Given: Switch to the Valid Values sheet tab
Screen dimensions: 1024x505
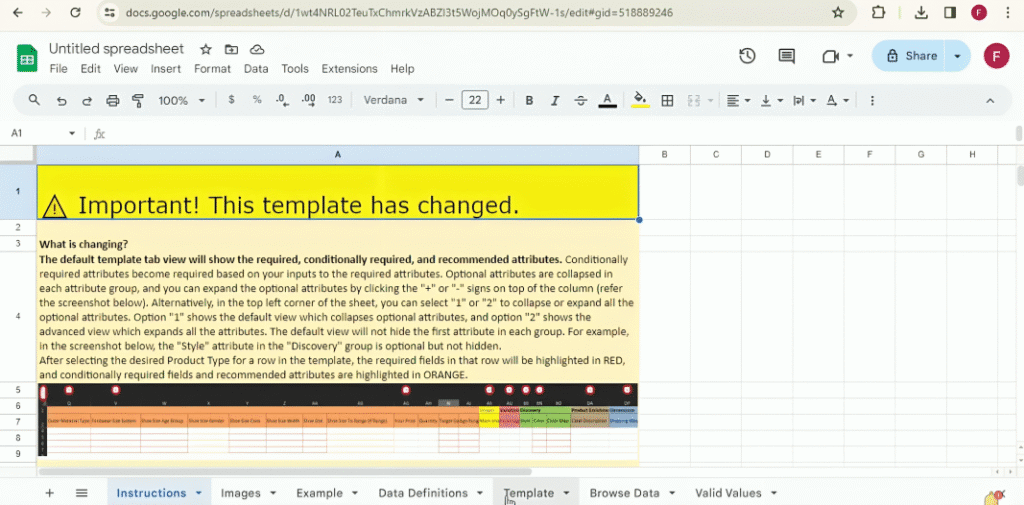Looking at the screenshot, I should [728, 493].
